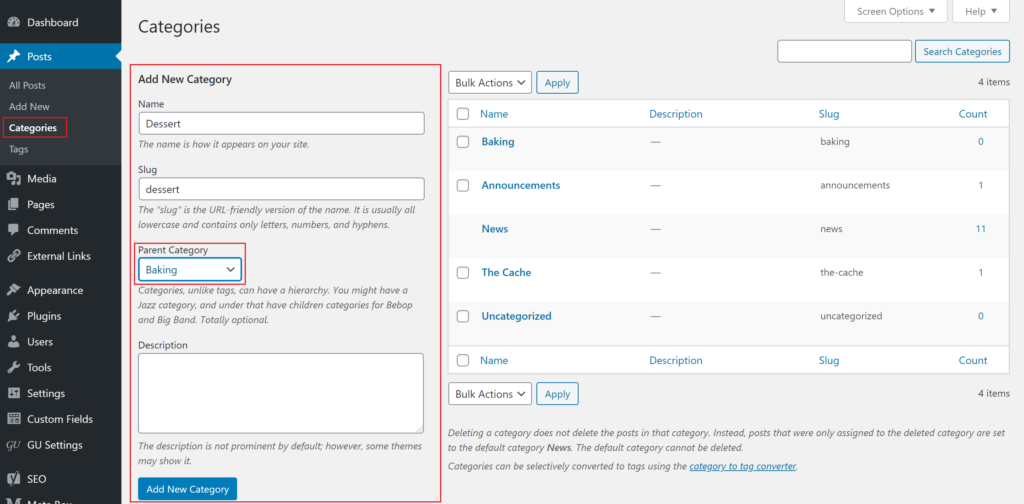Click the Dashboard gauge icon
Viewport: 1024px width, 504px height.
(13, 22)
